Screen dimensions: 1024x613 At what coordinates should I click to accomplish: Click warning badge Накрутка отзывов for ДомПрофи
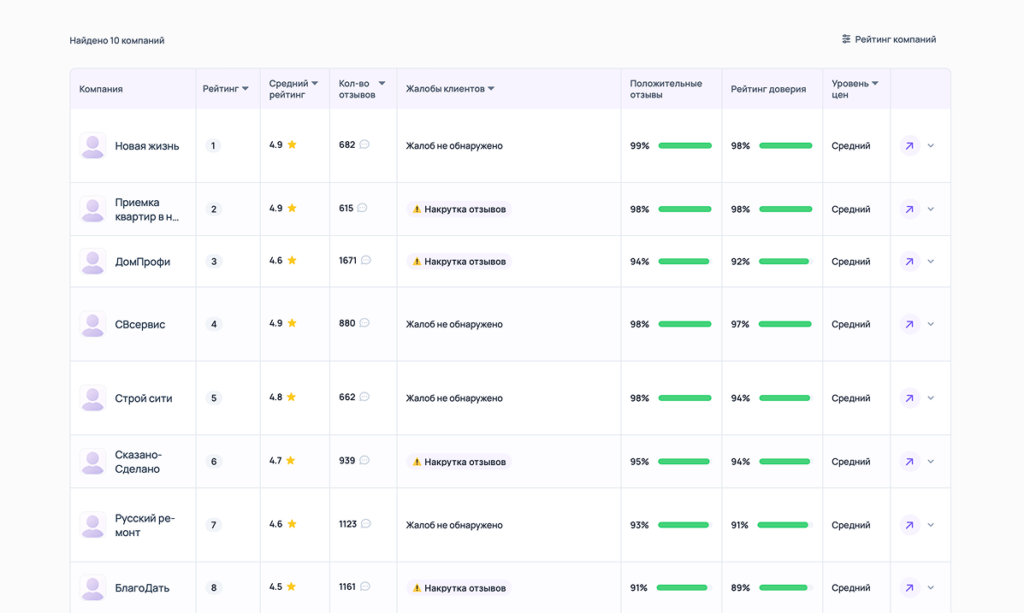(459, 262)
